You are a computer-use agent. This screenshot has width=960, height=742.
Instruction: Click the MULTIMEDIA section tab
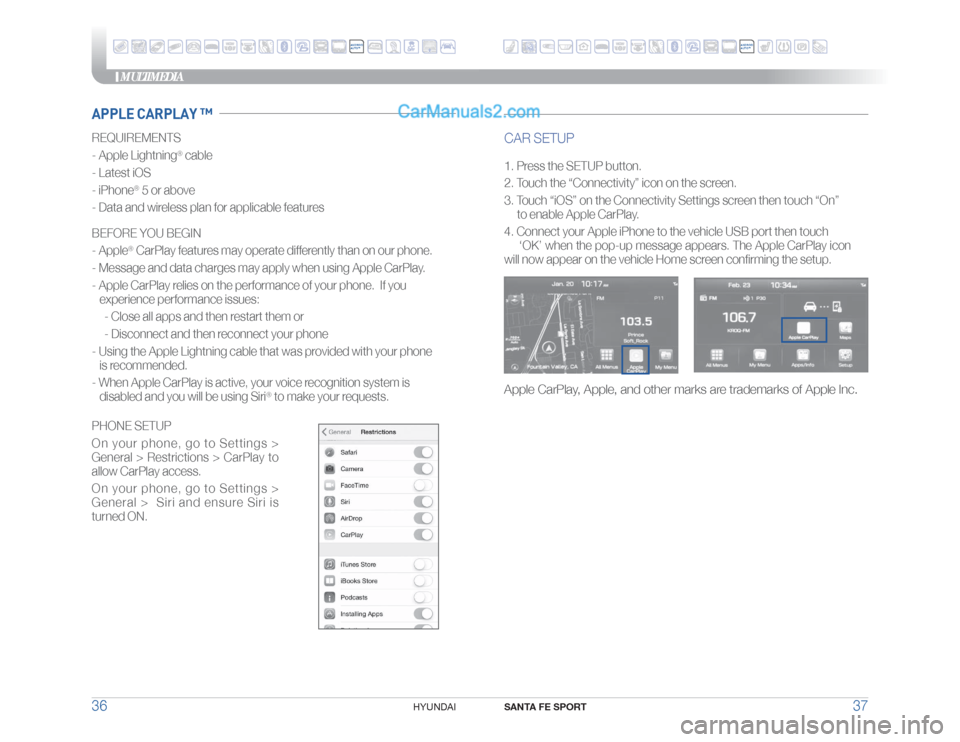(151, 77)
